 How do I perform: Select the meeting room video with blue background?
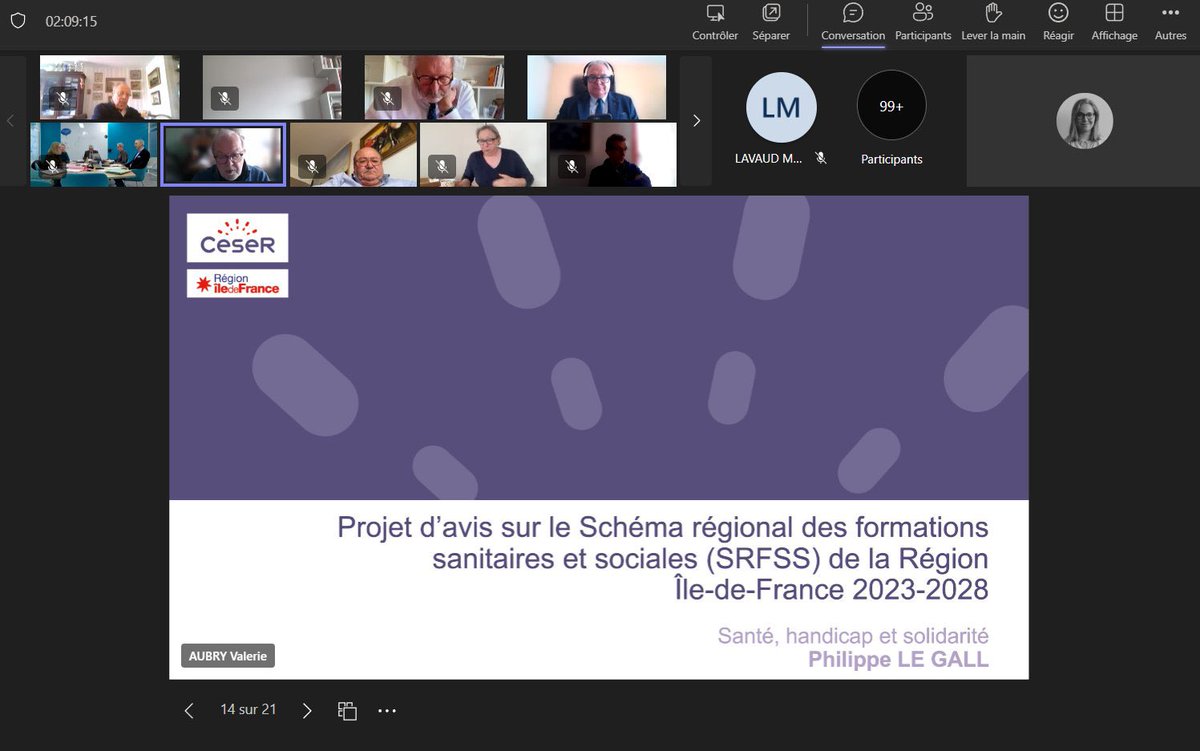pyautogui.click(x=94, y=154)
